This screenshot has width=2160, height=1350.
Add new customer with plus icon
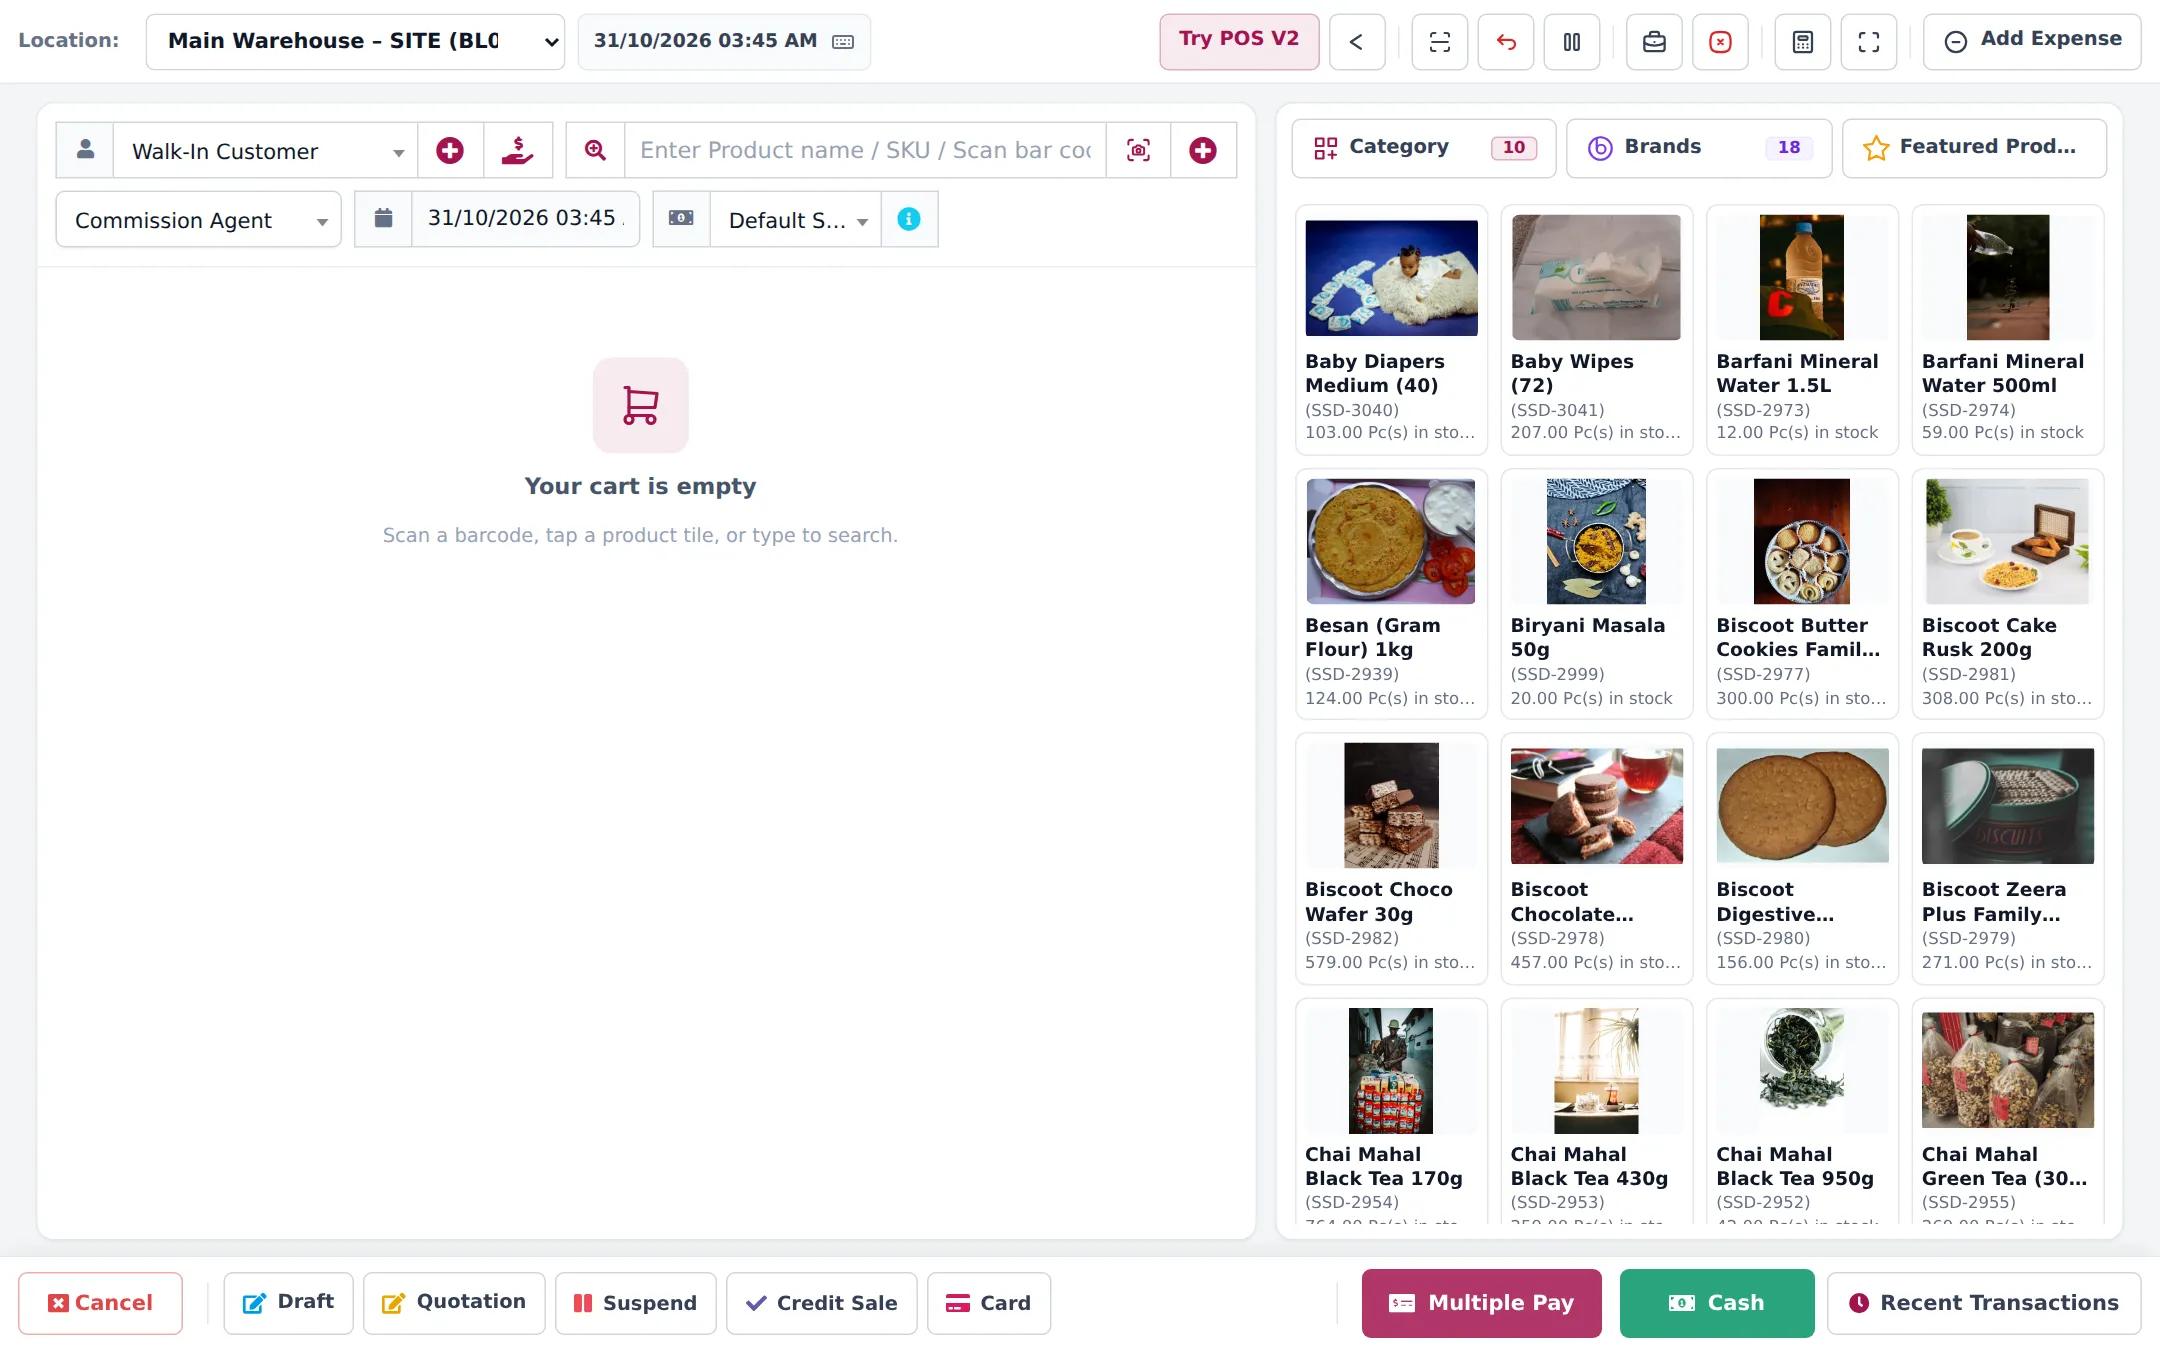(450, 151)
